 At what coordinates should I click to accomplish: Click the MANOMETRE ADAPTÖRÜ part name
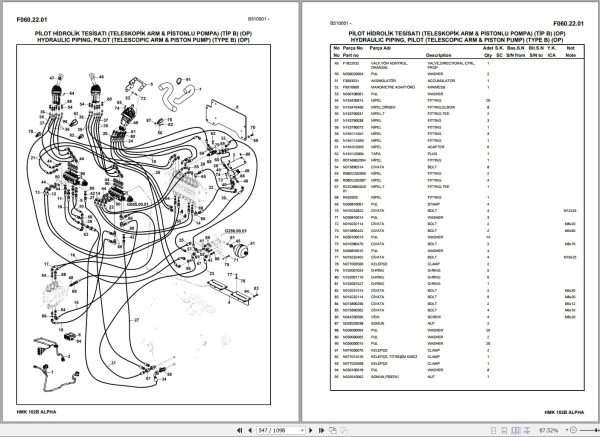[x=393, y=87]
